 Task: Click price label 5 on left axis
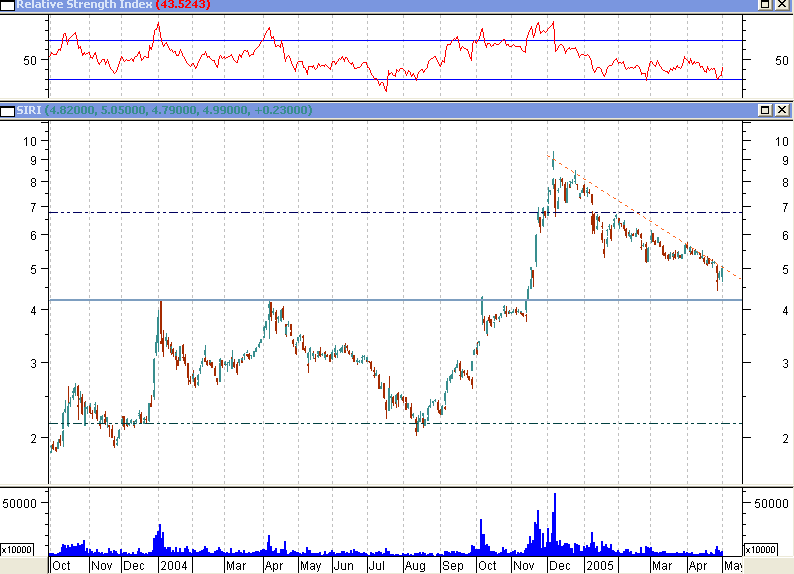click(x=33, y=269)
